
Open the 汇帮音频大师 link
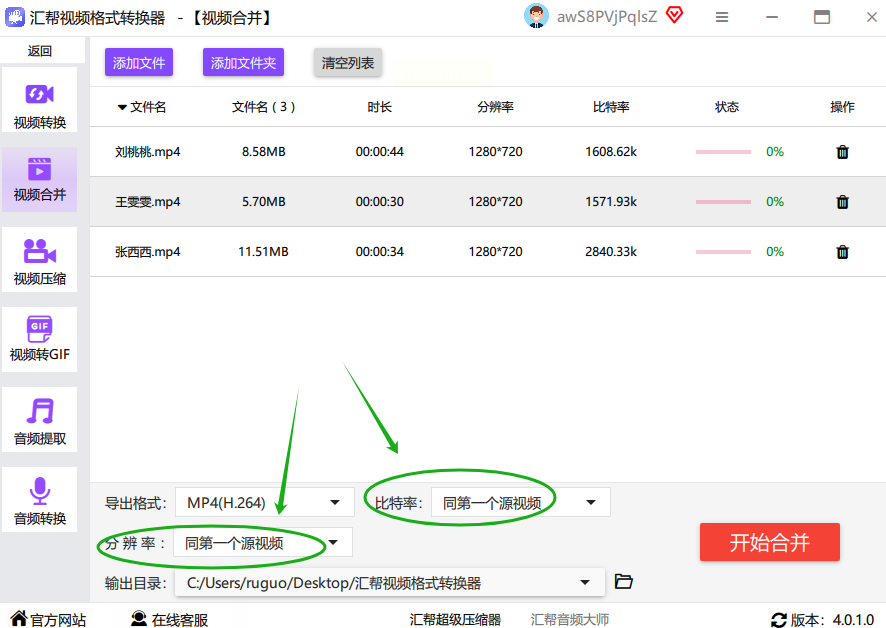click(x=570, y=620)
